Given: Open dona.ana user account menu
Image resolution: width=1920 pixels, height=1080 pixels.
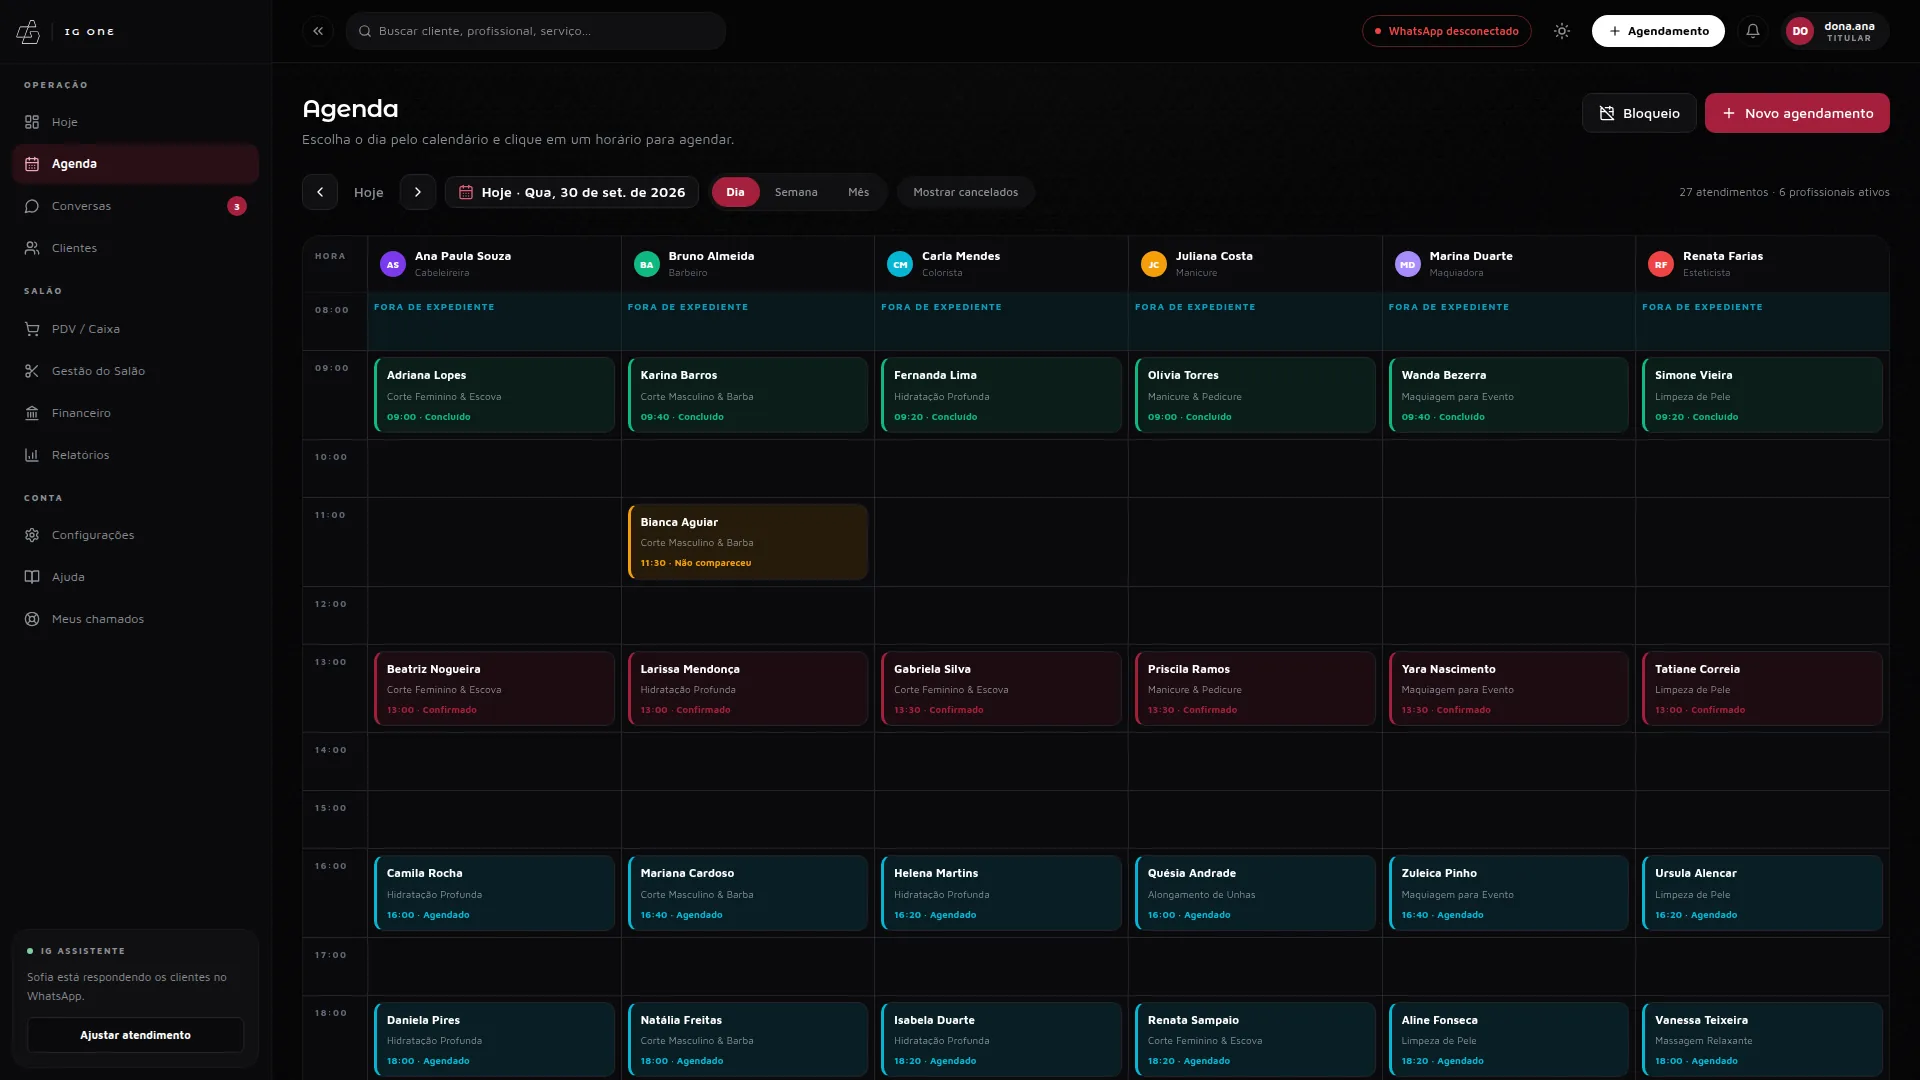Looking at the screenshot, I should pyautogui.click(x=1836, y=31).
